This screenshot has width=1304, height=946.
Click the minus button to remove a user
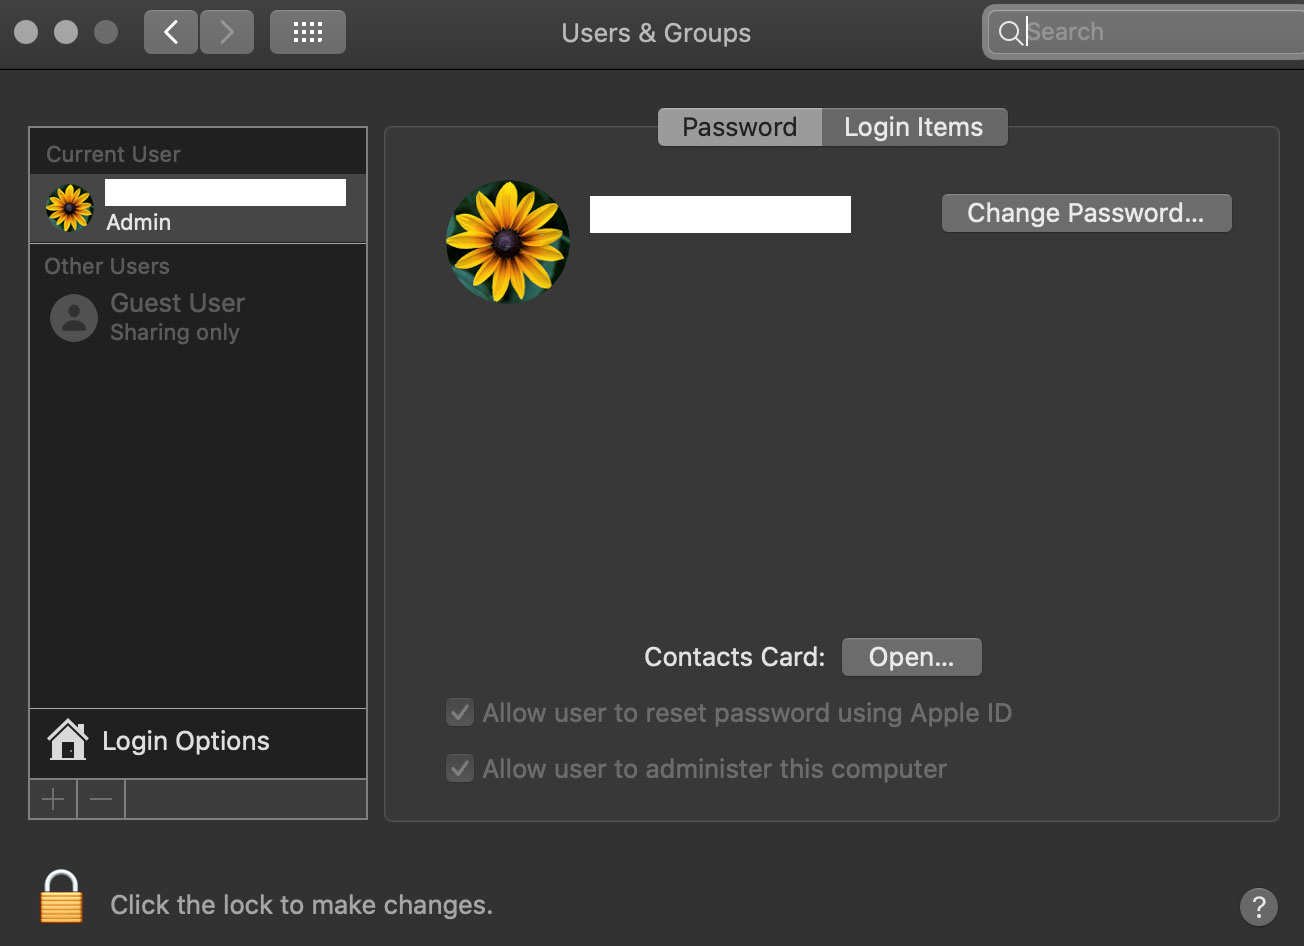point(101,799)
